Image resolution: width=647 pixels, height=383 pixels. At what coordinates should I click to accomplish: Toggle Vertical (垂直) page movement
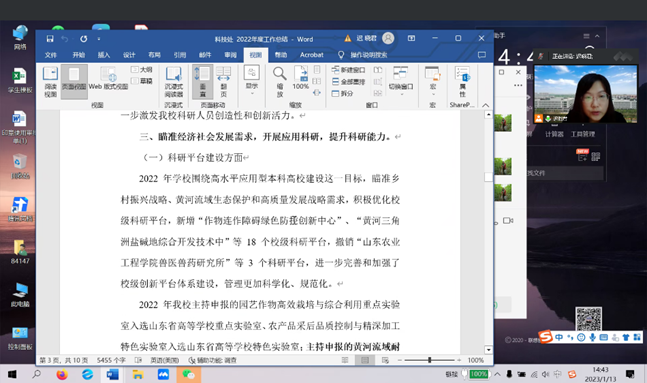203,82
